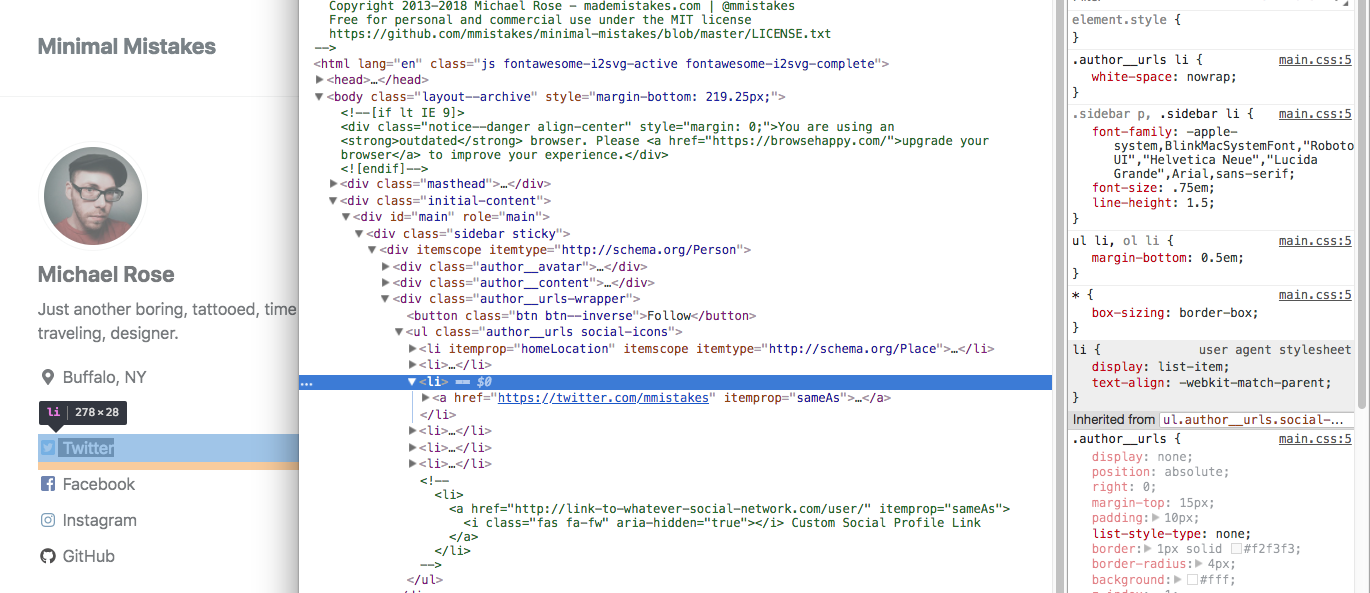Click the location pin icon beside Buffalo, NY
The height and width of the screenshot is (593, 1370).
47,377
